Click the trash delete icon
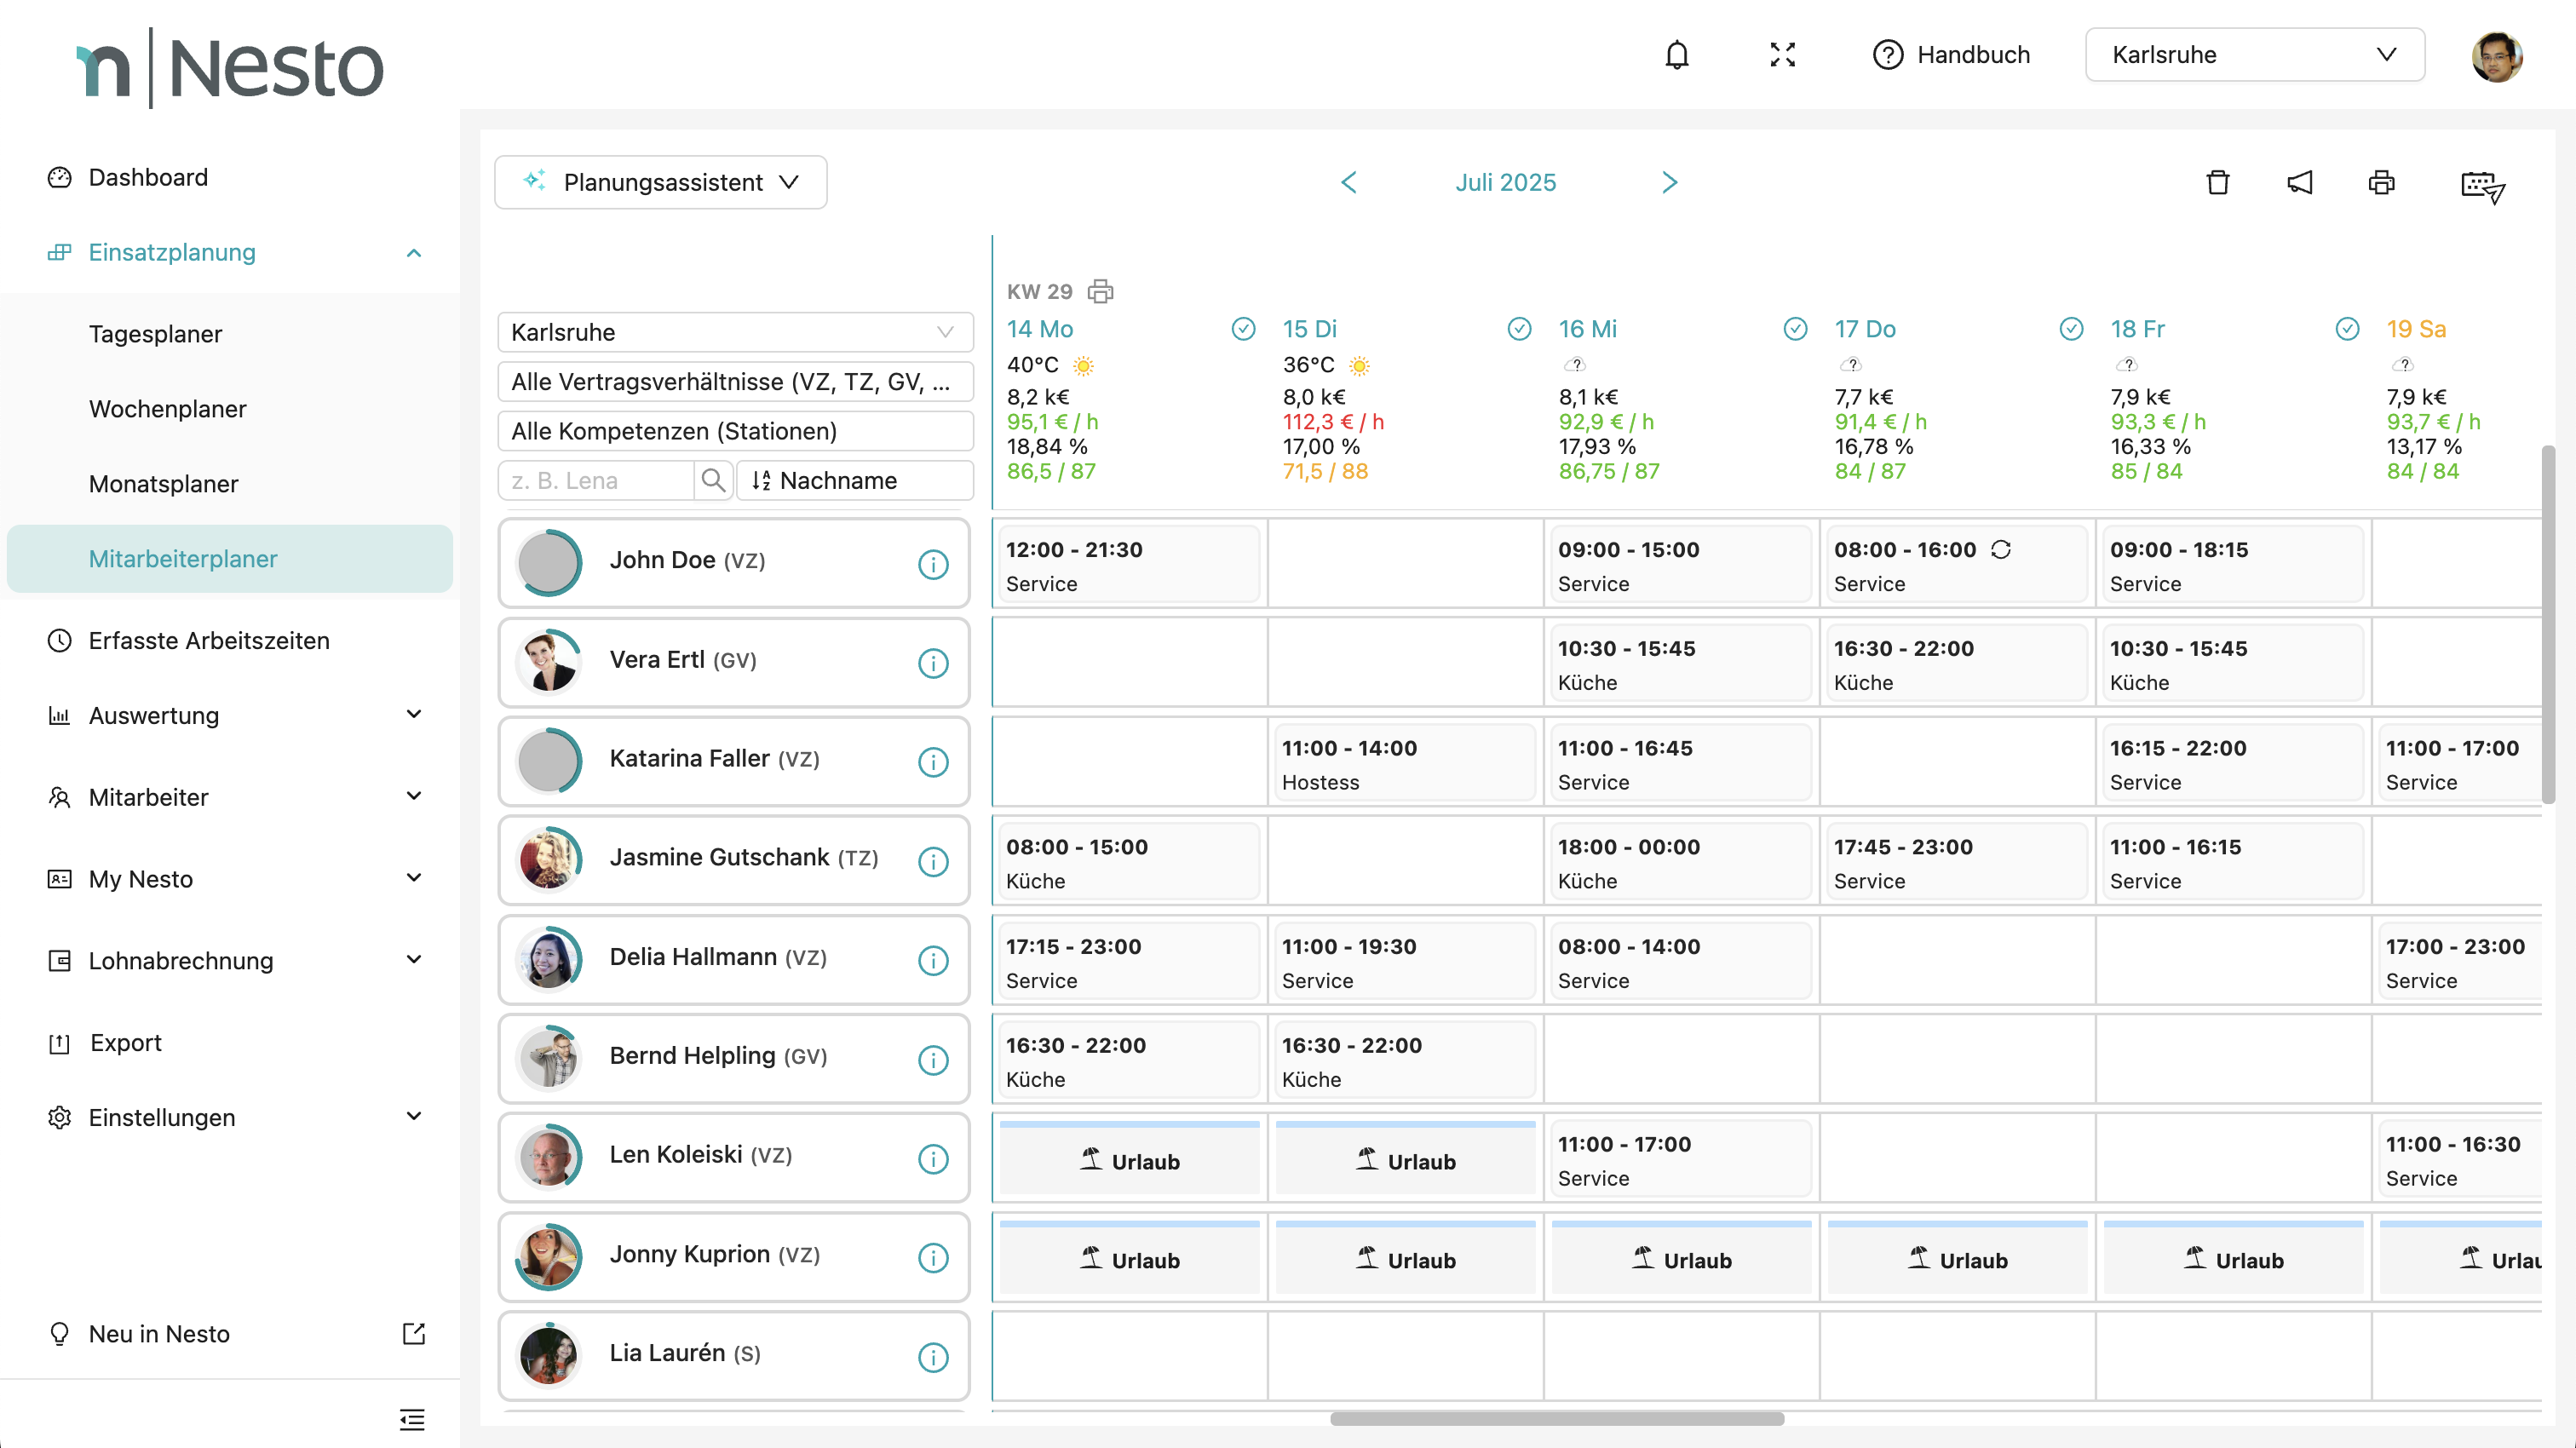Image resolution: width=2576 pixels, height=1448 pixels. (x=2217, y=182)
